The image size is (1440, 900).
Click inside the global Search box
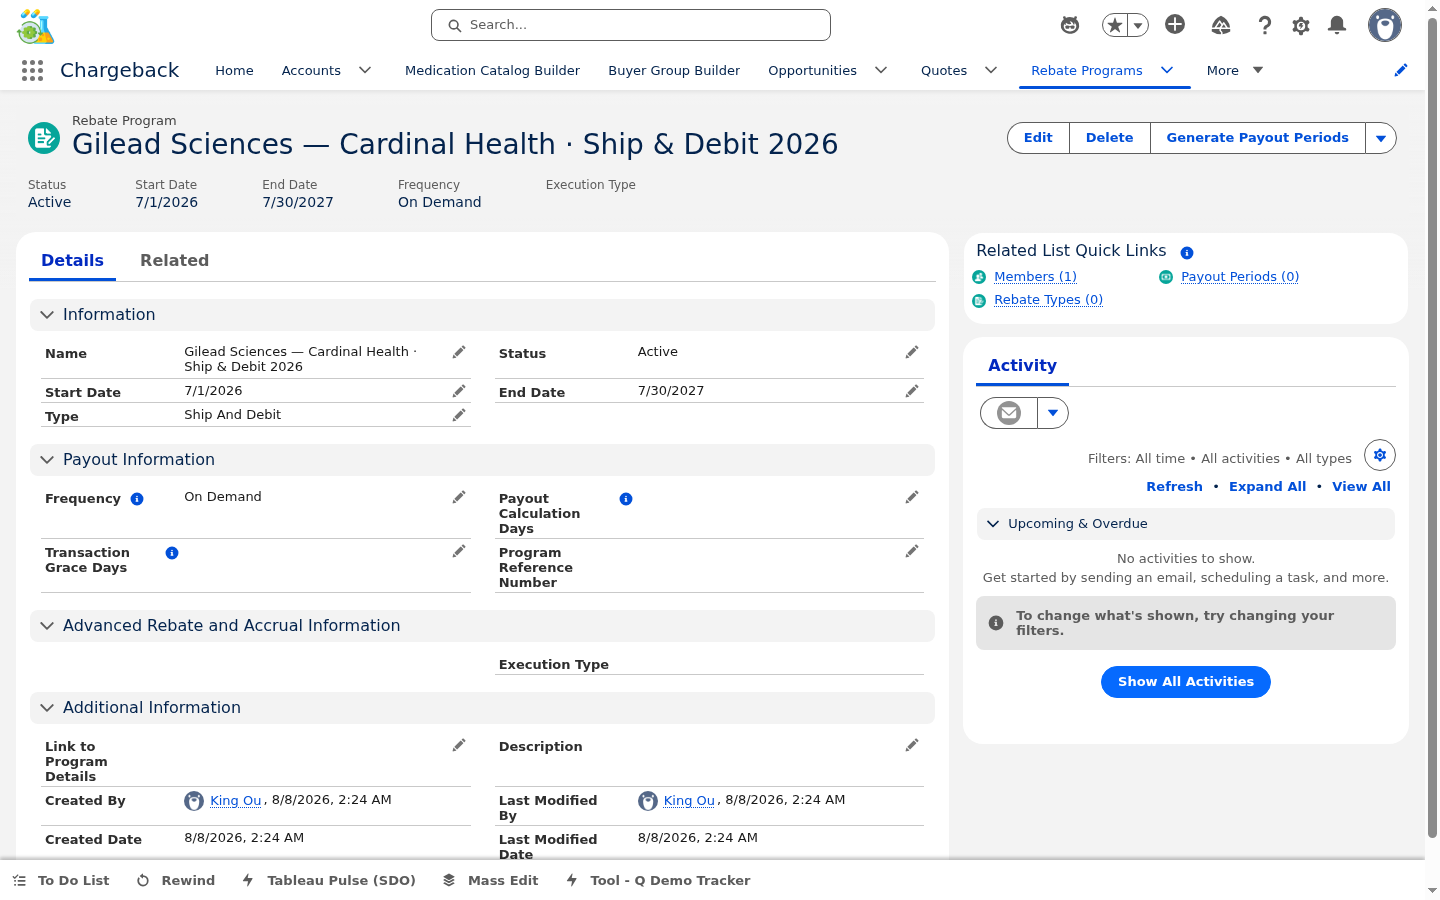tap(631, 25)
